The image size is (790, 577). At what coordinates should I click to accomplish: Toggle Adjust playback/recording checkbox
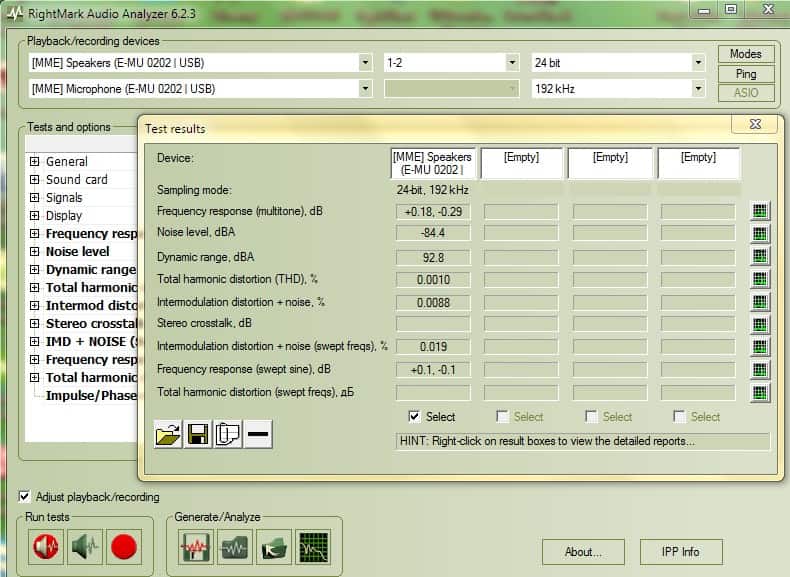(x=24, y=496)
